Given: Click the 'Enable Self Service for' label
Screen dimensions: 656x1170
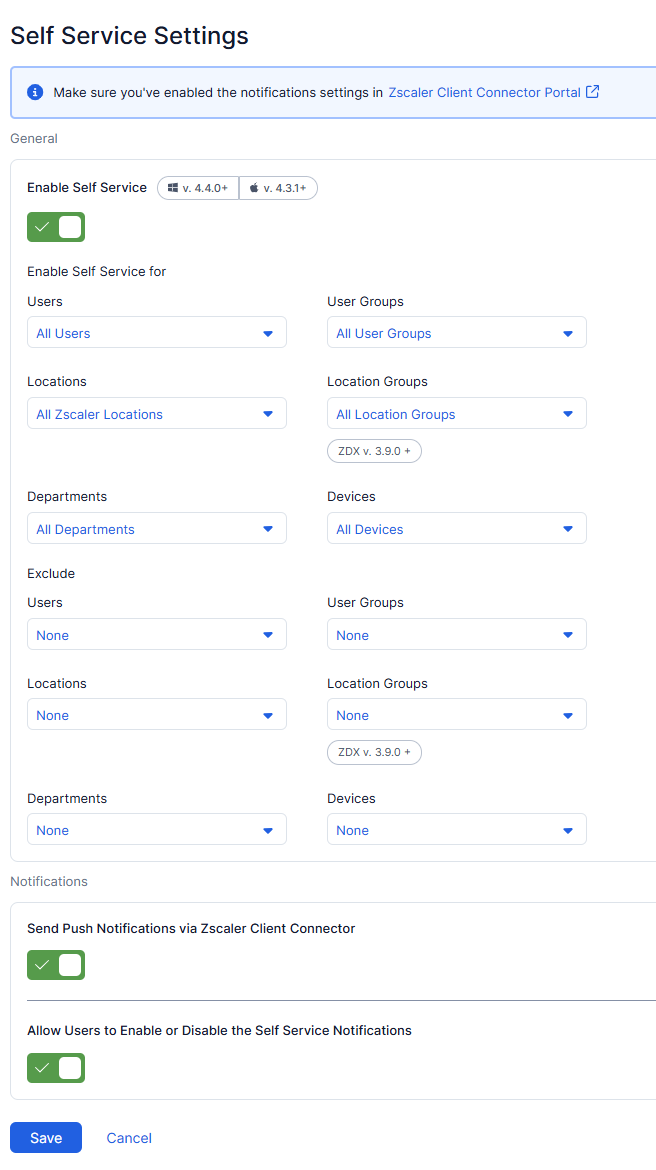Looking at the screenshot, I should (x=96, y=271).
